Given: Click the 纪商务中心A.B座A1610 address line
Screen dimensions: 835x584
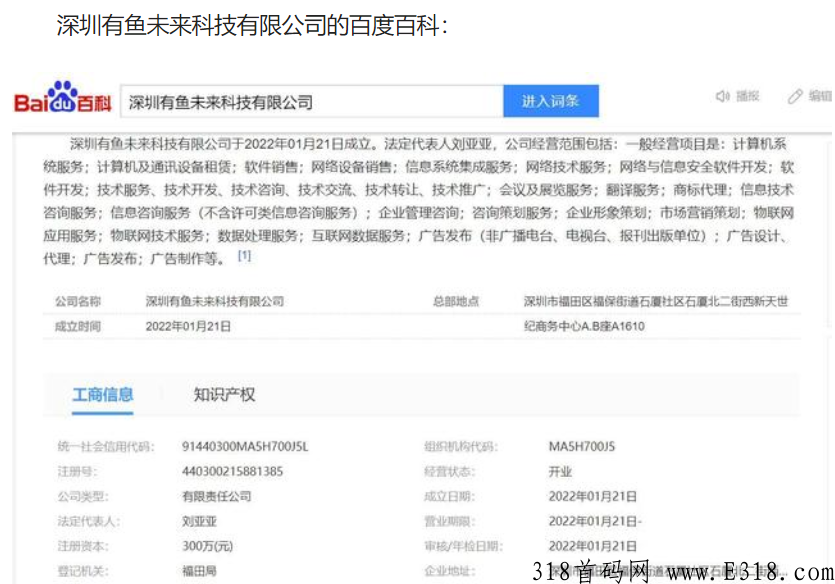Looking at the screenshot, I should click(x=584, y=326).
